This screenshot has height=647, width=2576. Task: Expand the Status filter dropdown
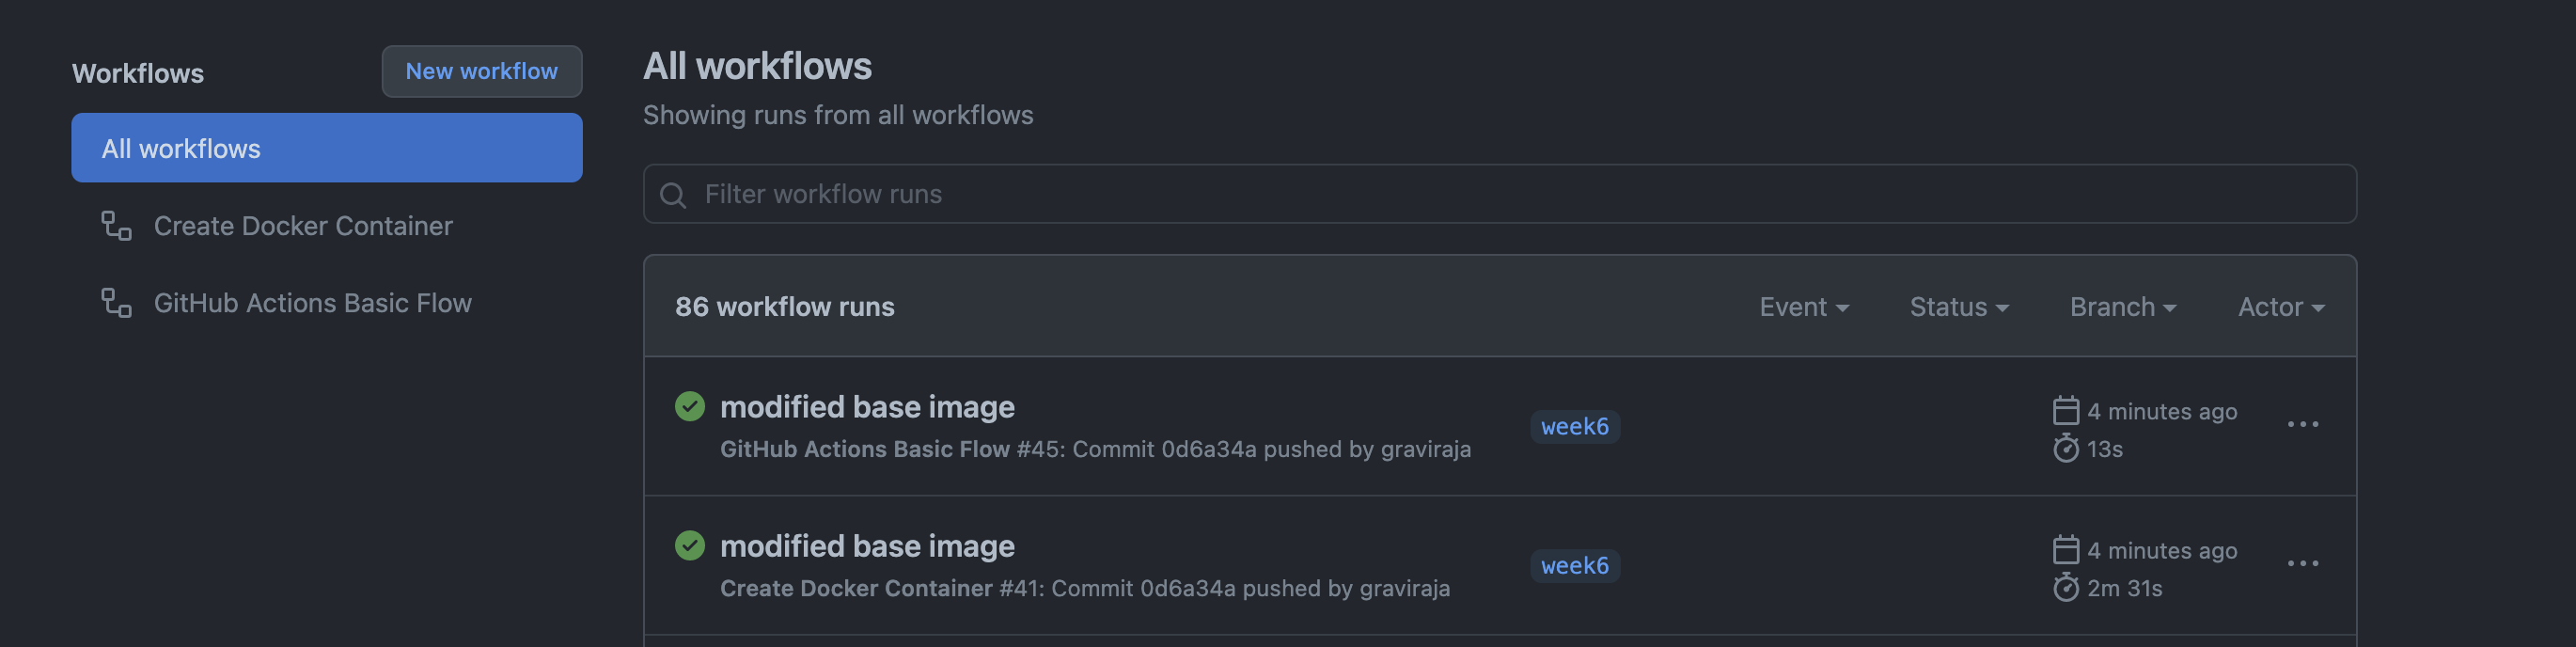coord(1958,307)
